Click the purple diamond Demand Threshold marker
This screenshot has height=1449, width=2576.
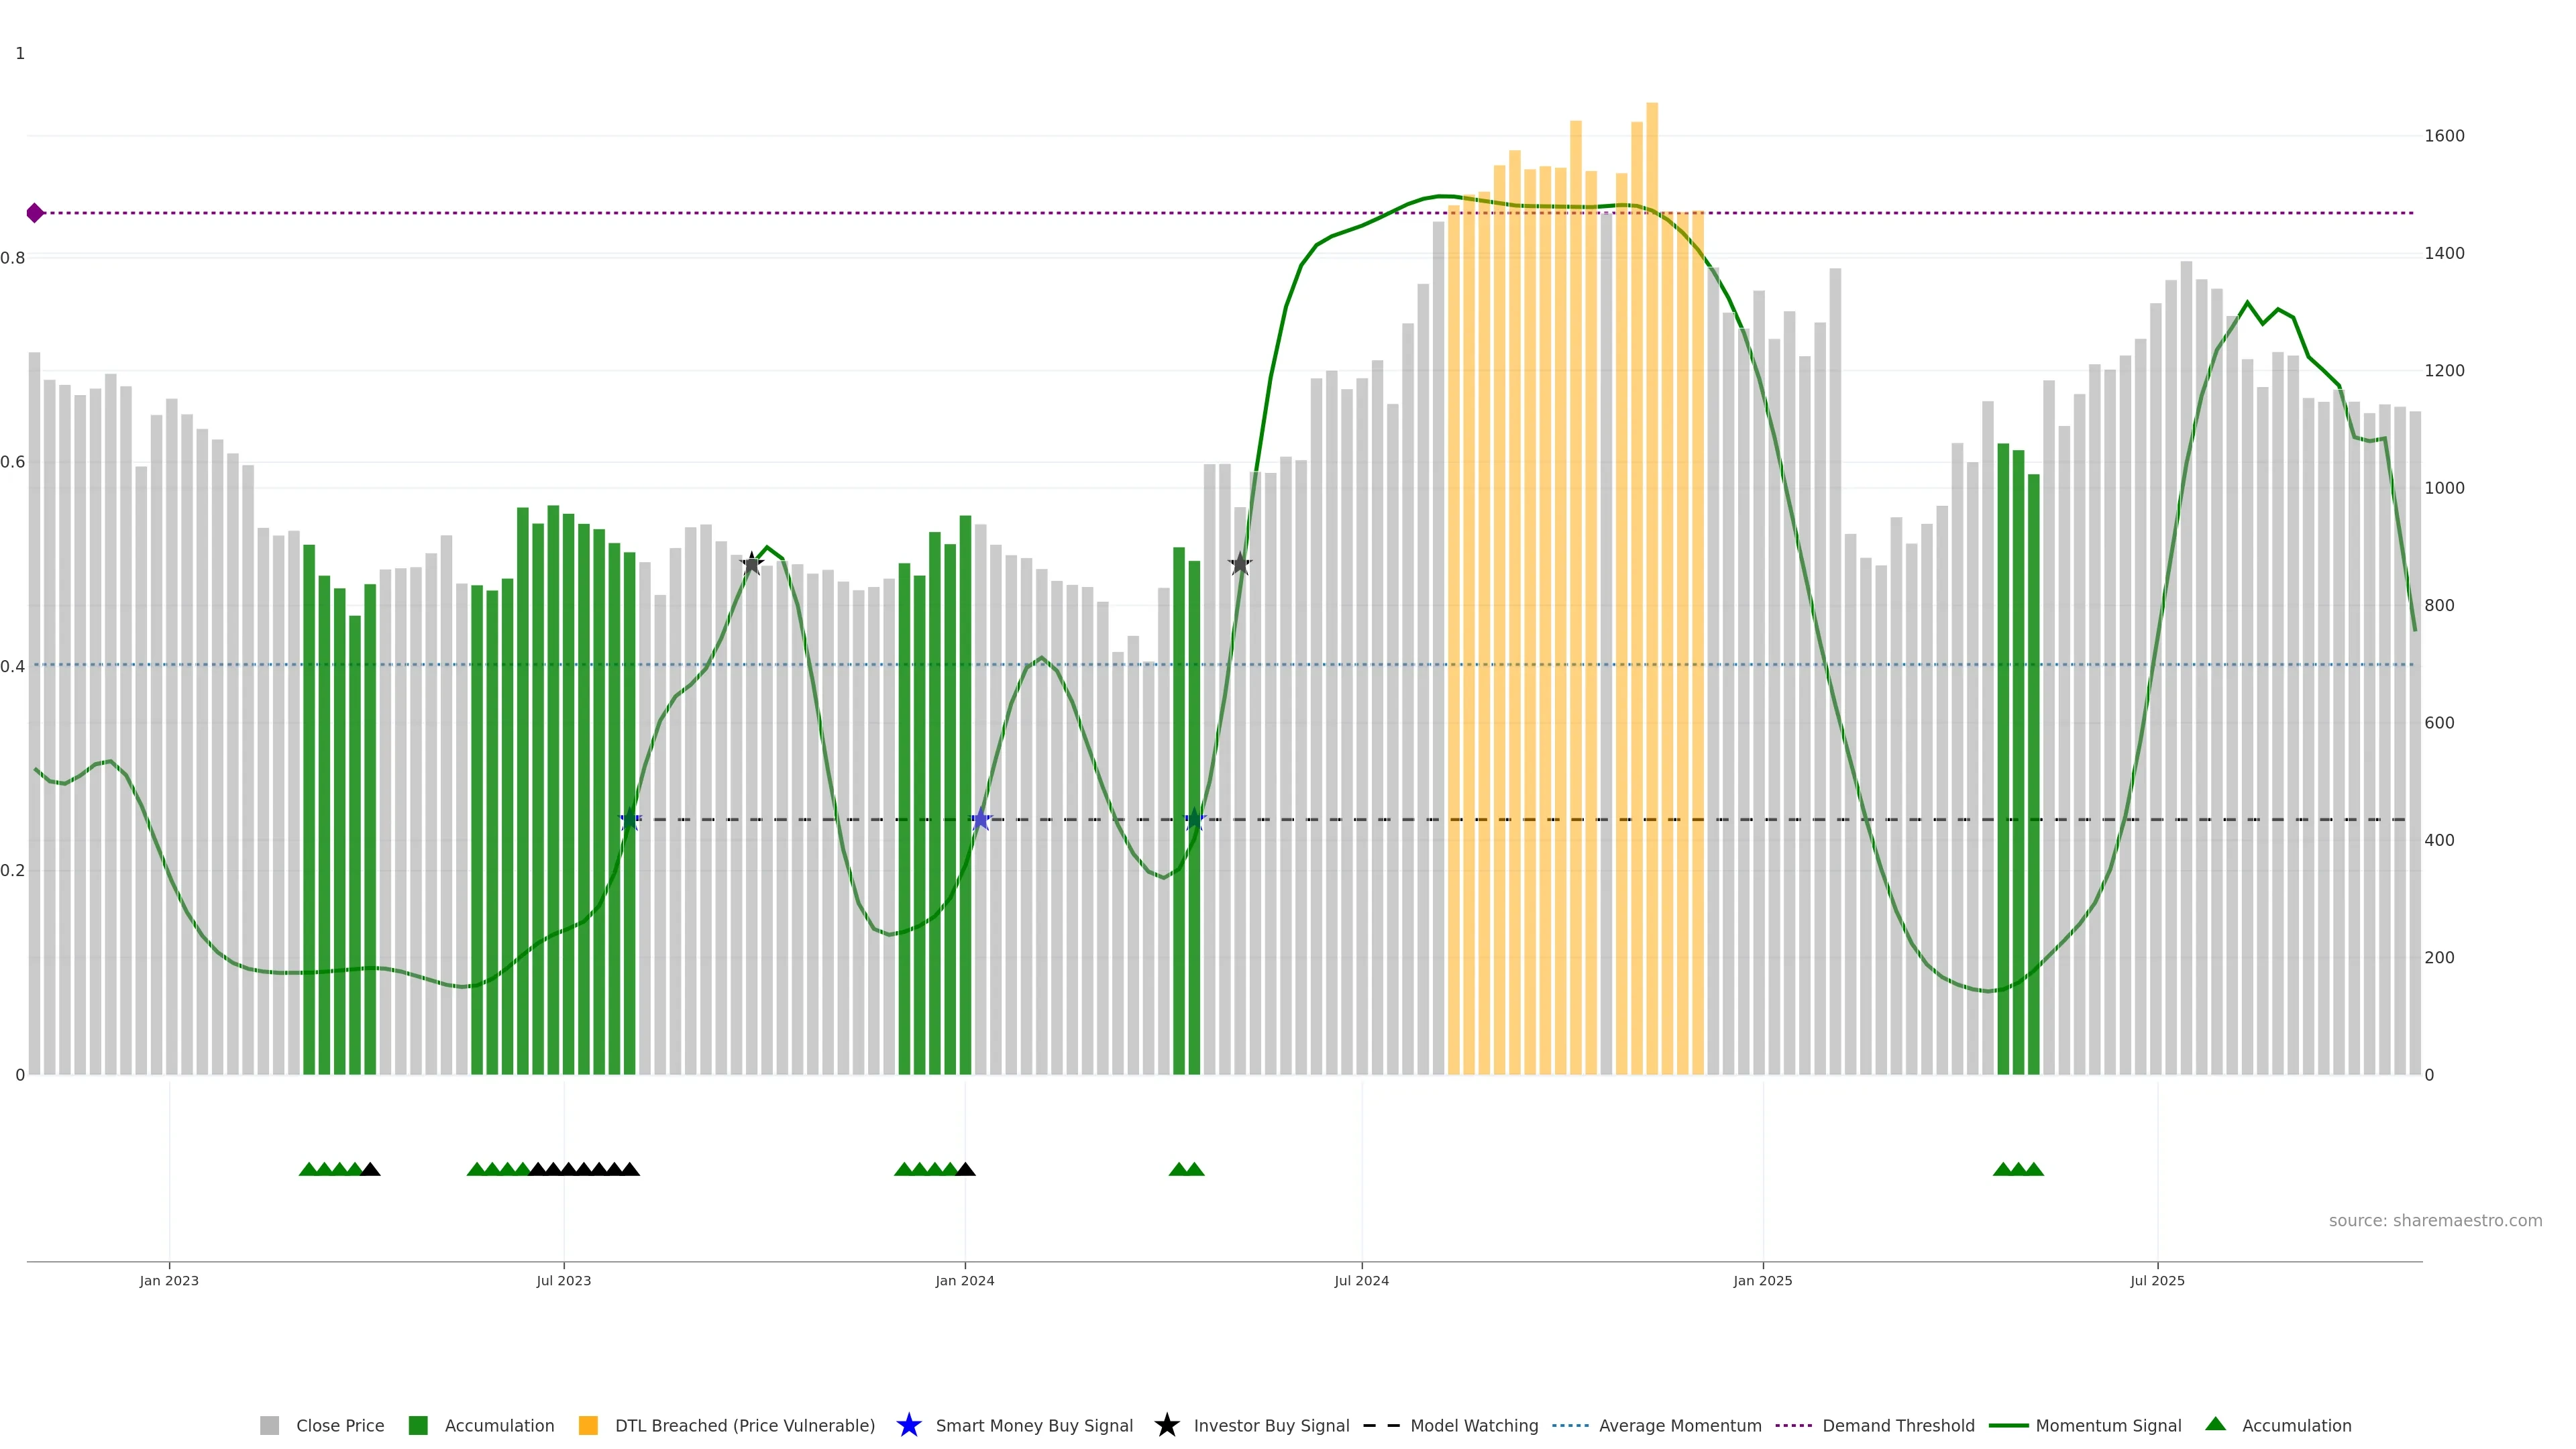click(35, 213)
